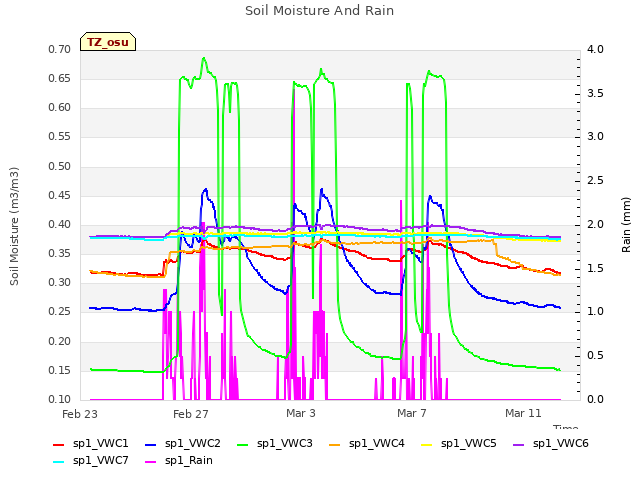Click the green sp1_VWC3 legend color marker
This screenshot has width=640, height=480.
pos(242,444)
